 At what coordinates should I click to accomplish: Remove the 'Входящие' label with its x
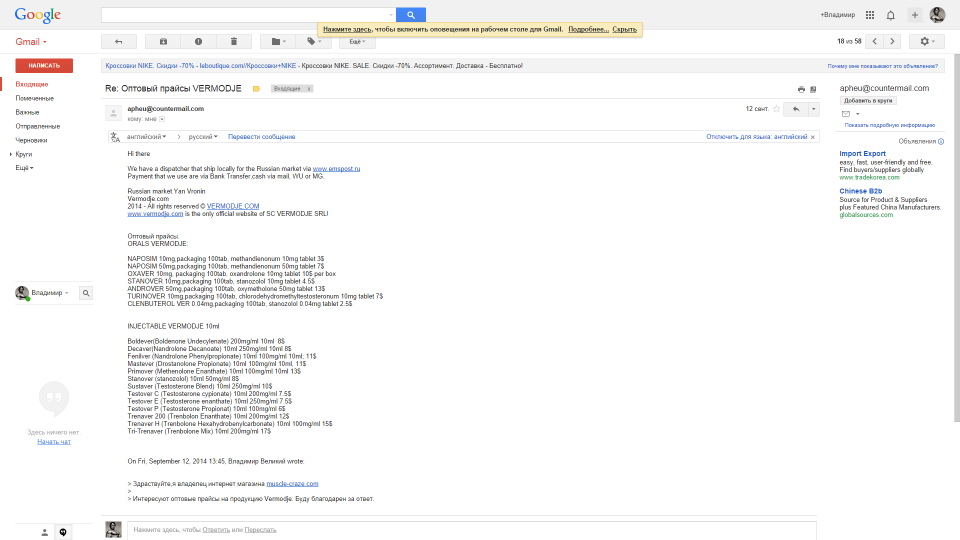click(x=309, y=89)
